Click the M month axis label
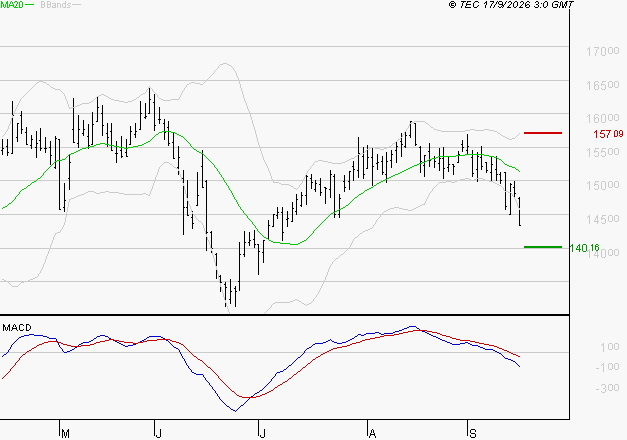 (x=66, y=434)
